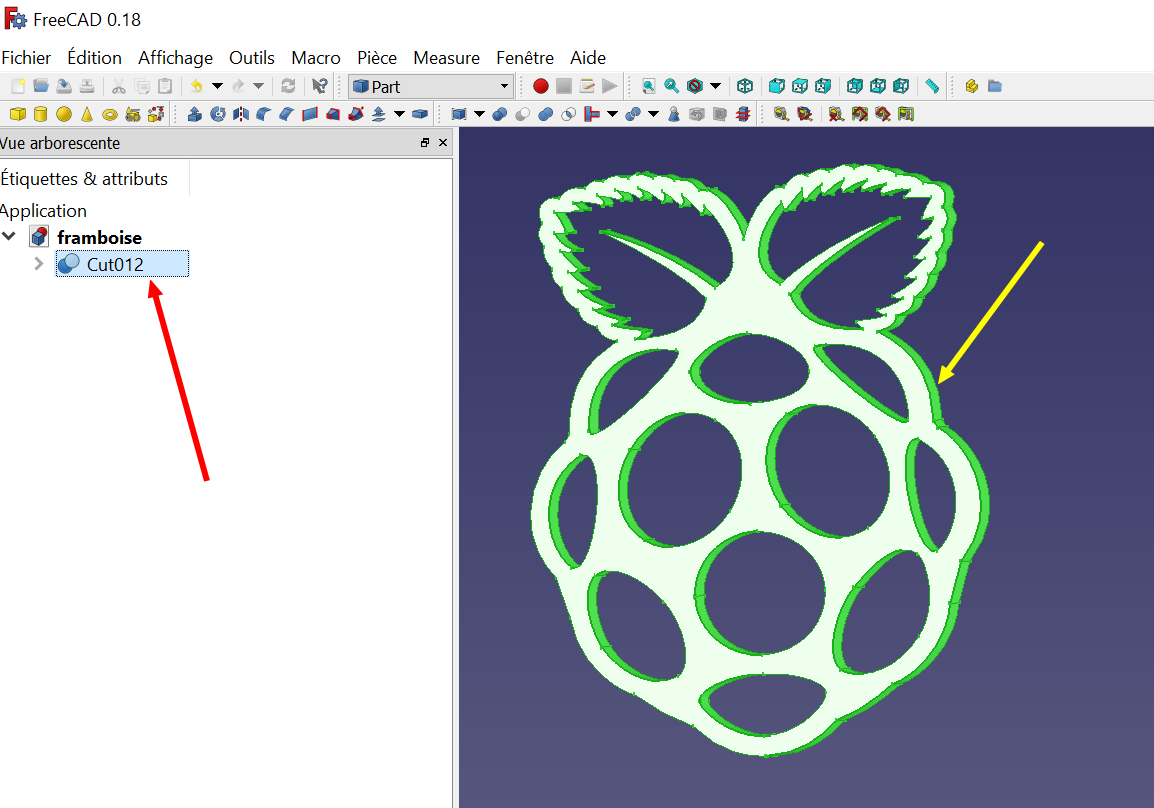Viewport: 1154px width, 808px height.
Task: Close the Vue arborescente panel
Action: pyautogui.click(x=443, y=143)
